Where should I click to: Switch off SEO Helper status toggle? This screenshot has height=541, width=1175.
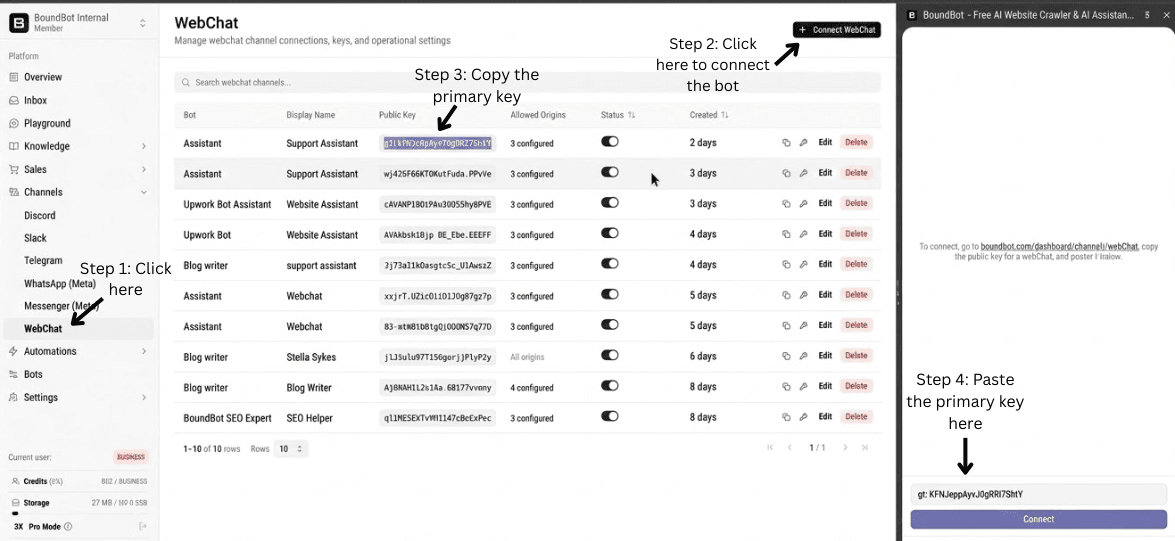point(609,416)
